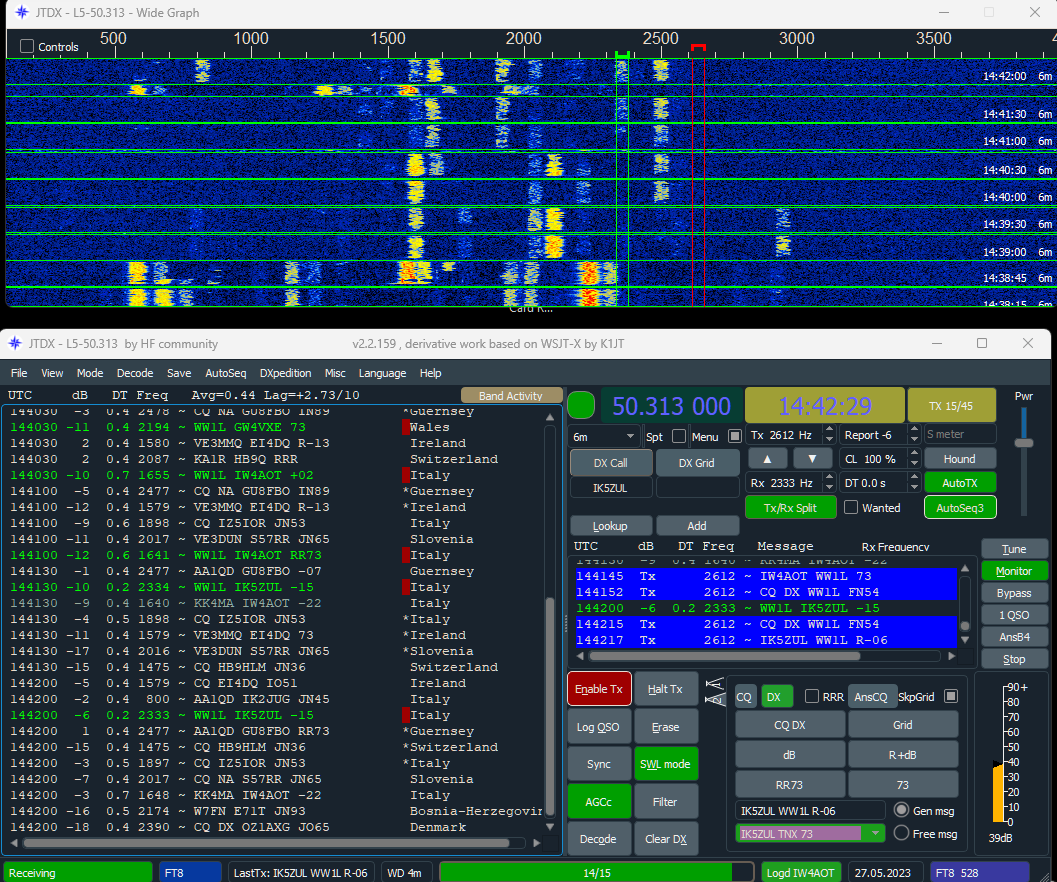
Task: Click the Band Activity vertical scrollbar
Action: (x=549, y=620)
